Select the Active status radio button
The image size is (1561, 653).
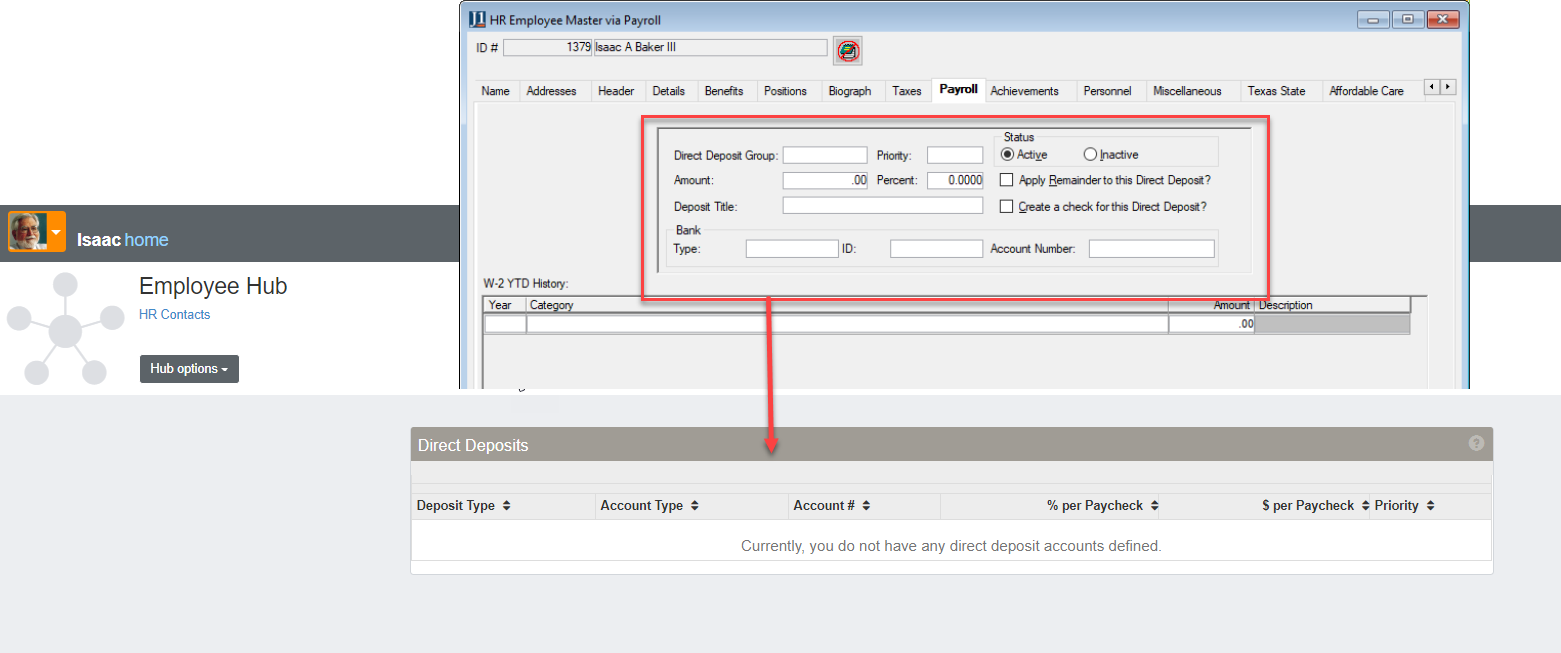(x=1007, y=155)
